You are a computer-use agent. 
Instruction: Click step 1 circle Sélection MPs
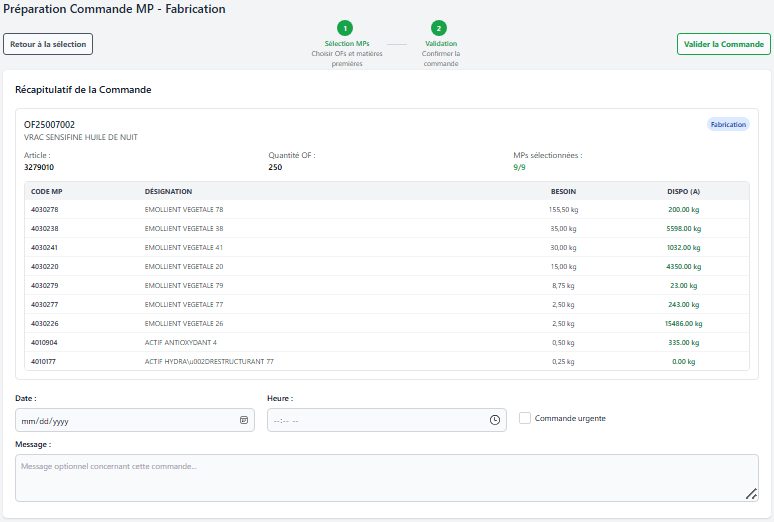pyautogui.click(x=345, y=28)
